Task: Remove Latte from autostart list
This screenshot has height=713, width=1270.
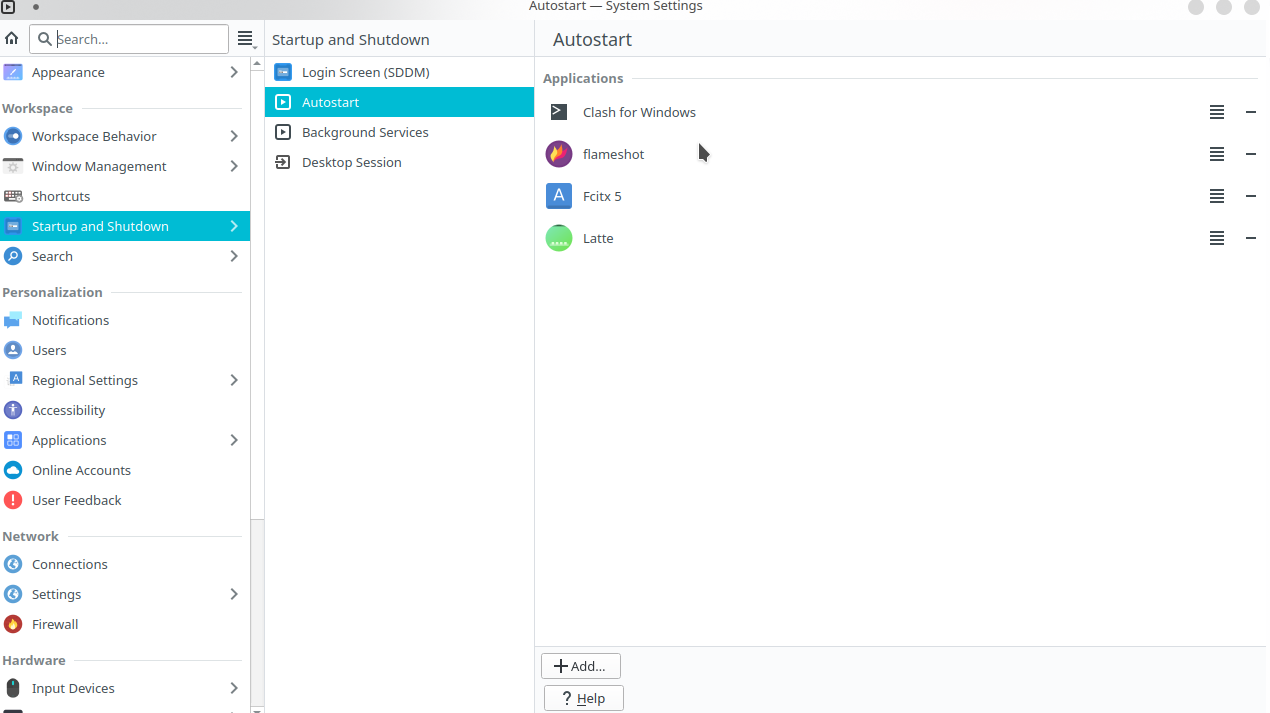Action: coord(1250,238)
